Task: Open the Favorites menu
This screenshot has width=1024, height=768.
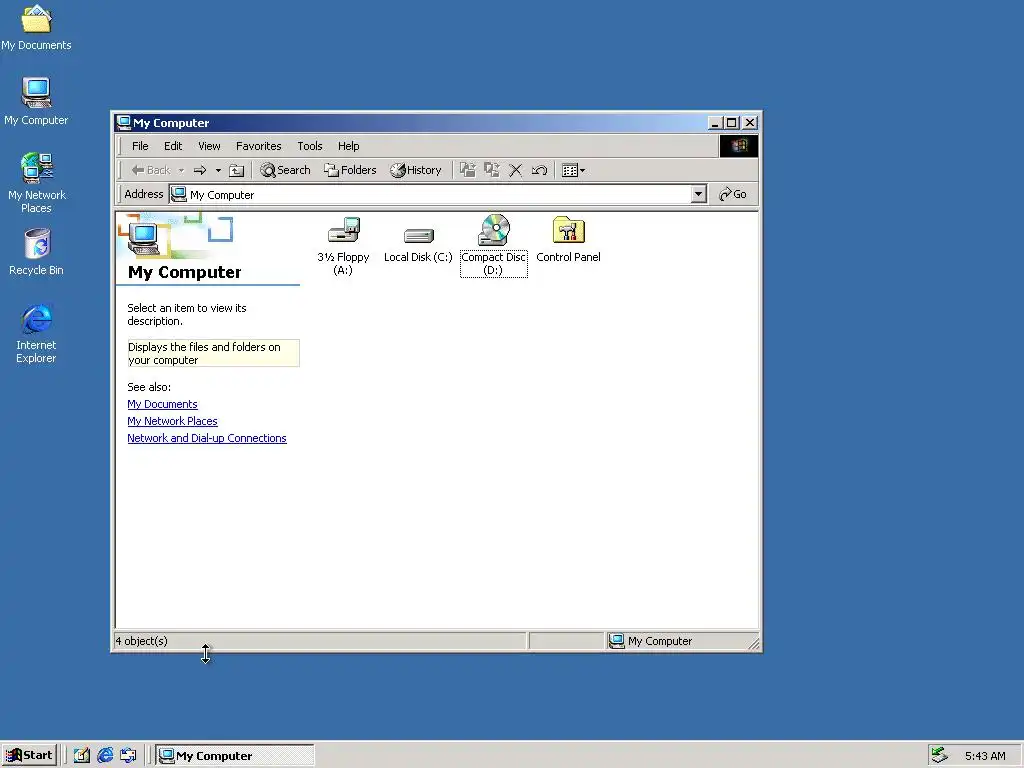Action: coord(259,146)
